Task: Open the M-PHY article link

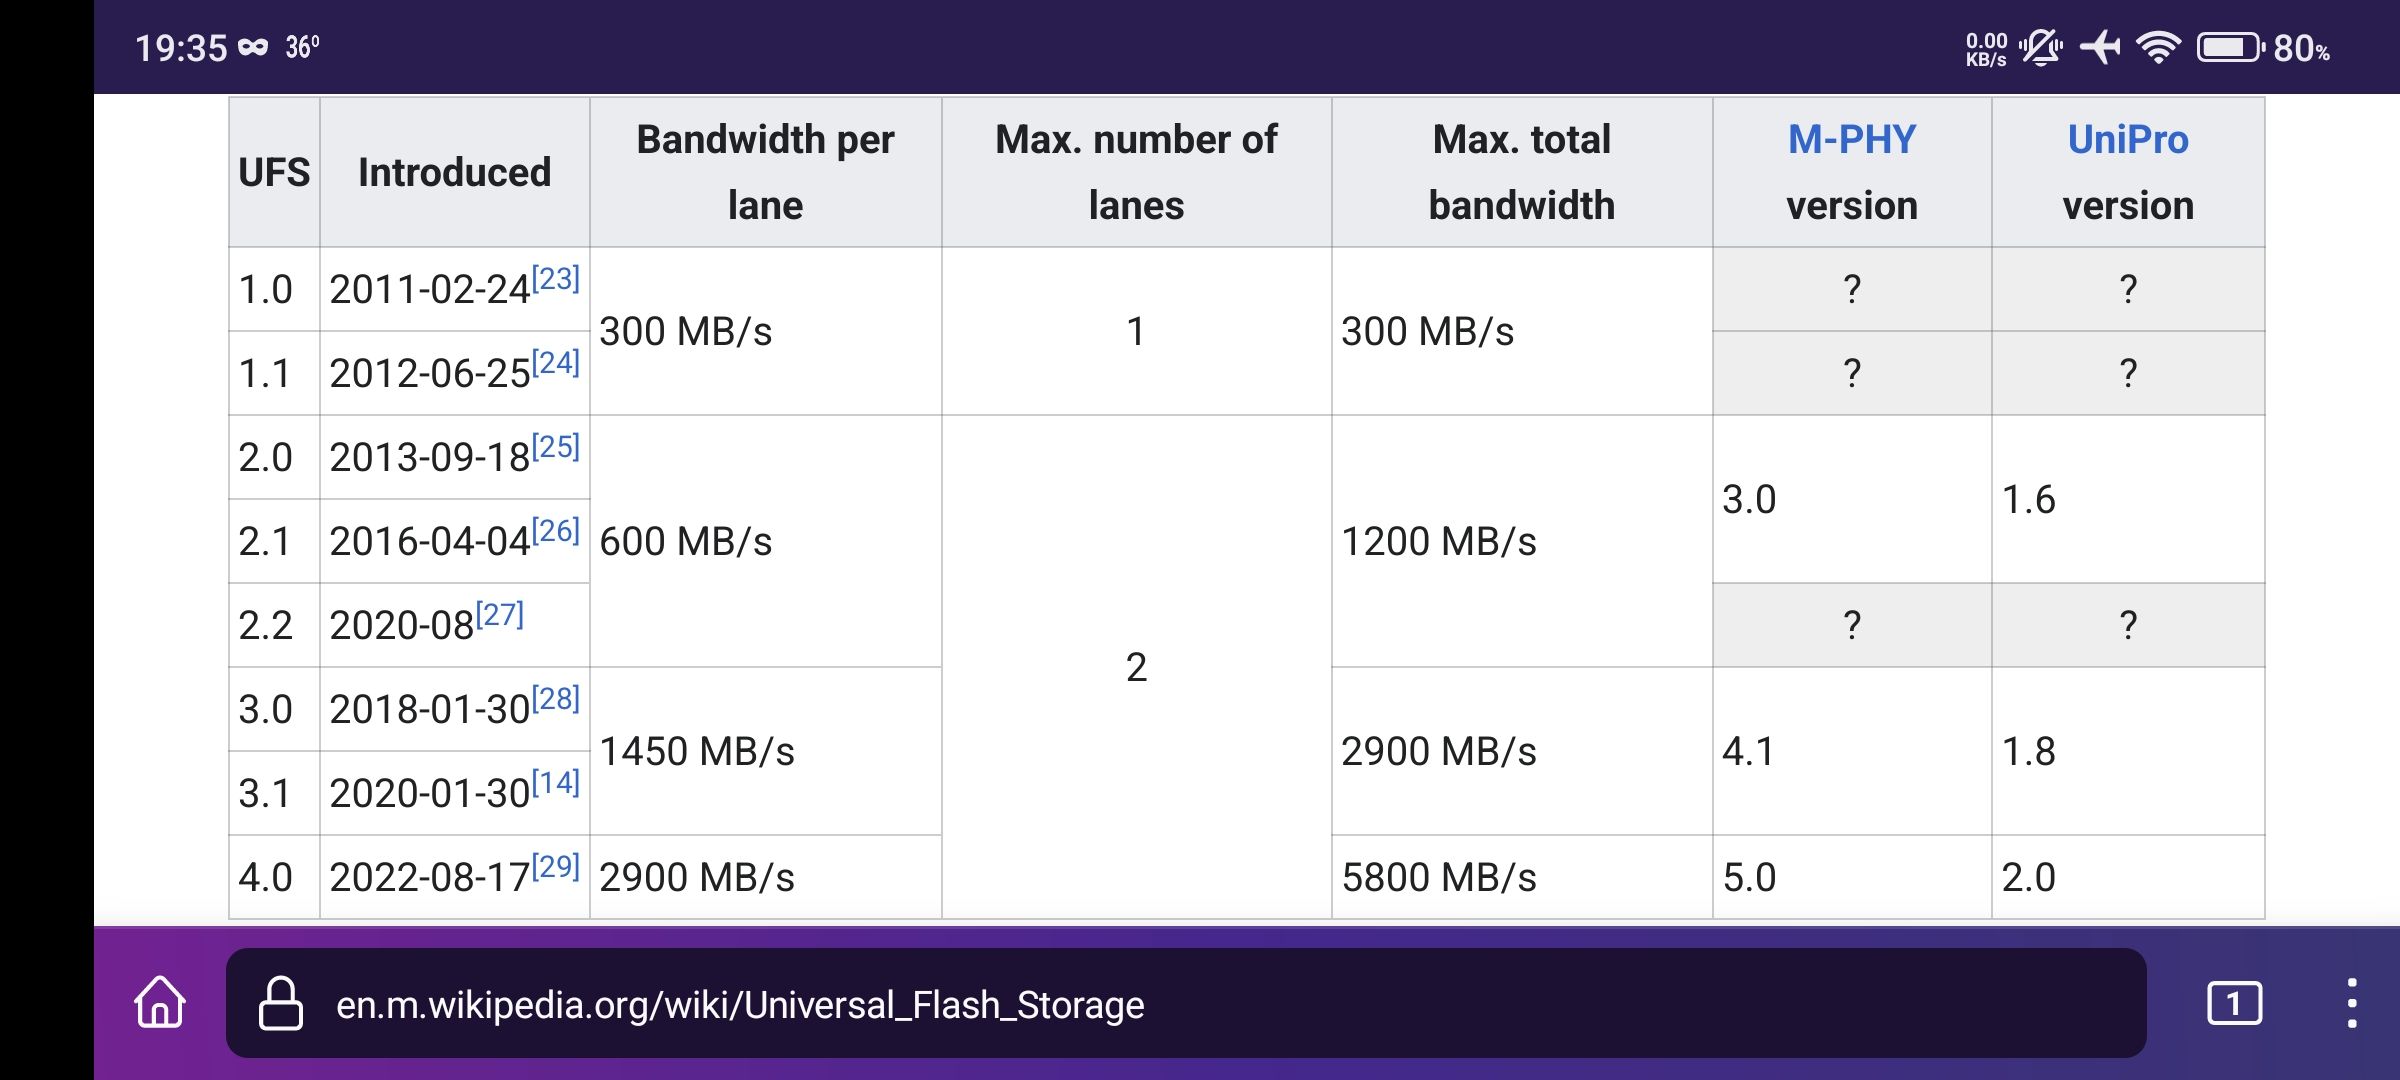Action: [x=1851, y=140]
